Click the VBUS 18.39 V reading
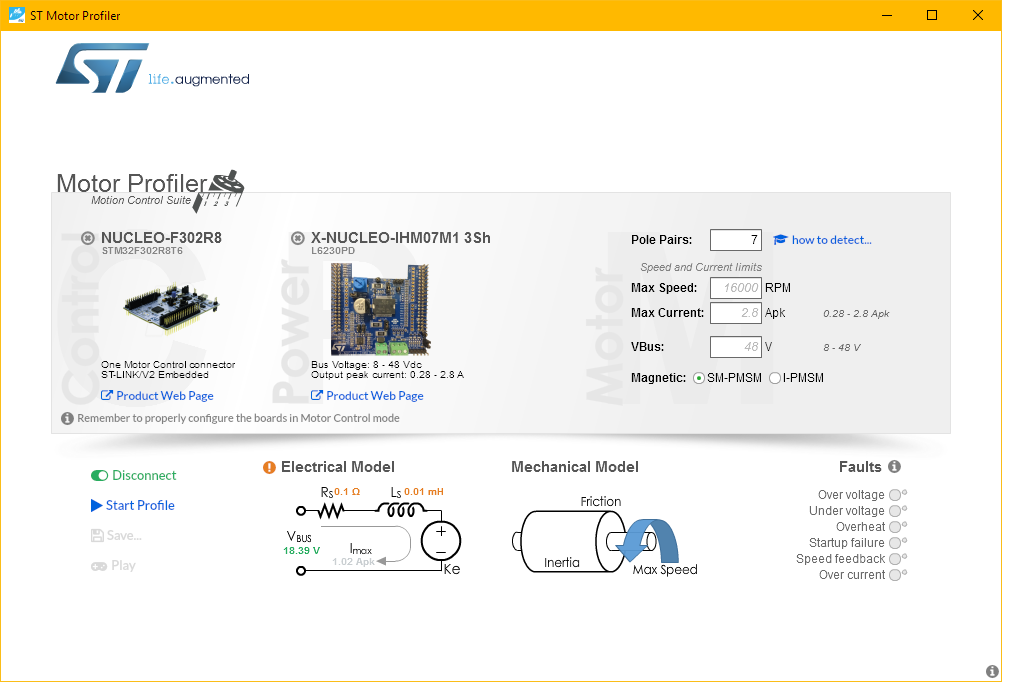1035x682 pixels. pos(302,551)
